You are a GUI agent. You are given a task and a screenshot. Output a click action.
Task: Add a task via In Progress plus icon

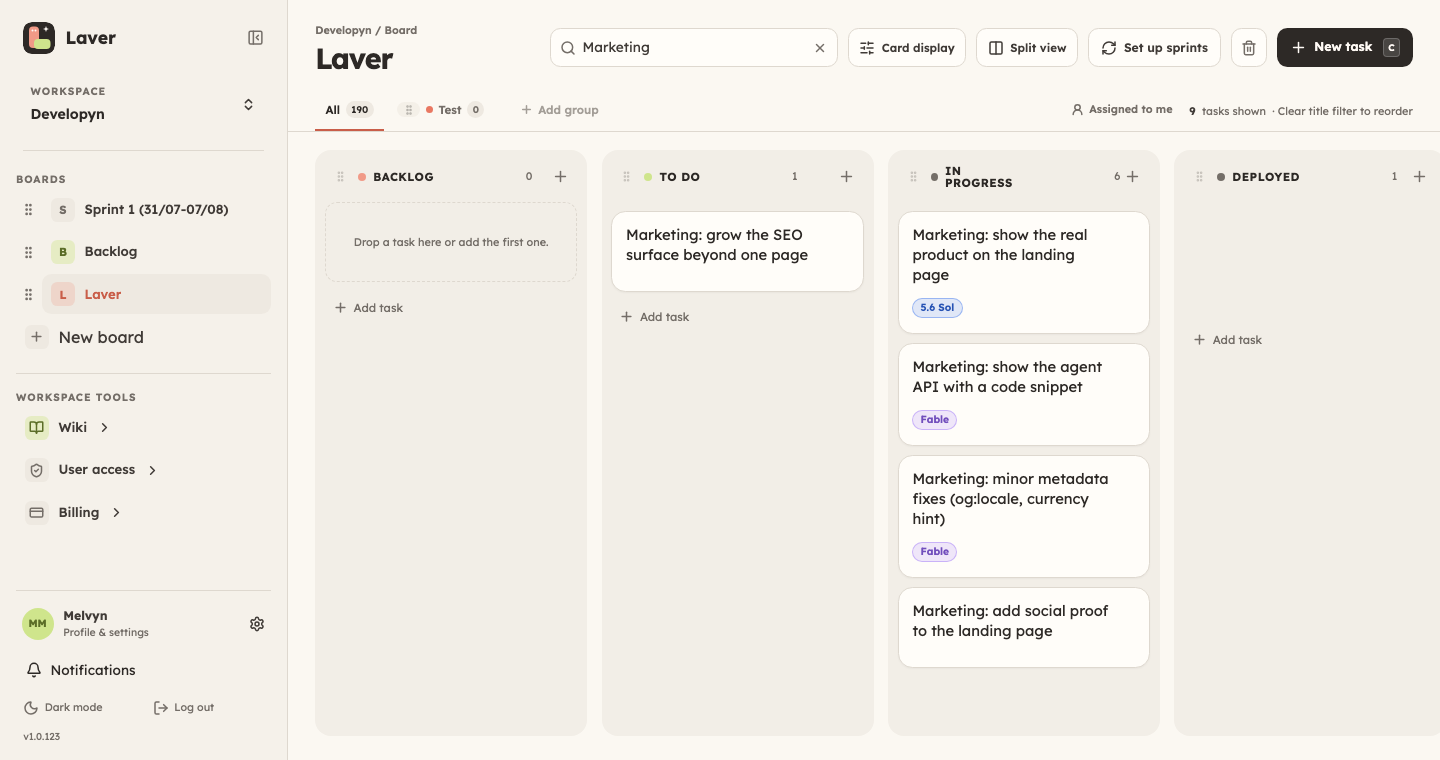point(1133,177)
